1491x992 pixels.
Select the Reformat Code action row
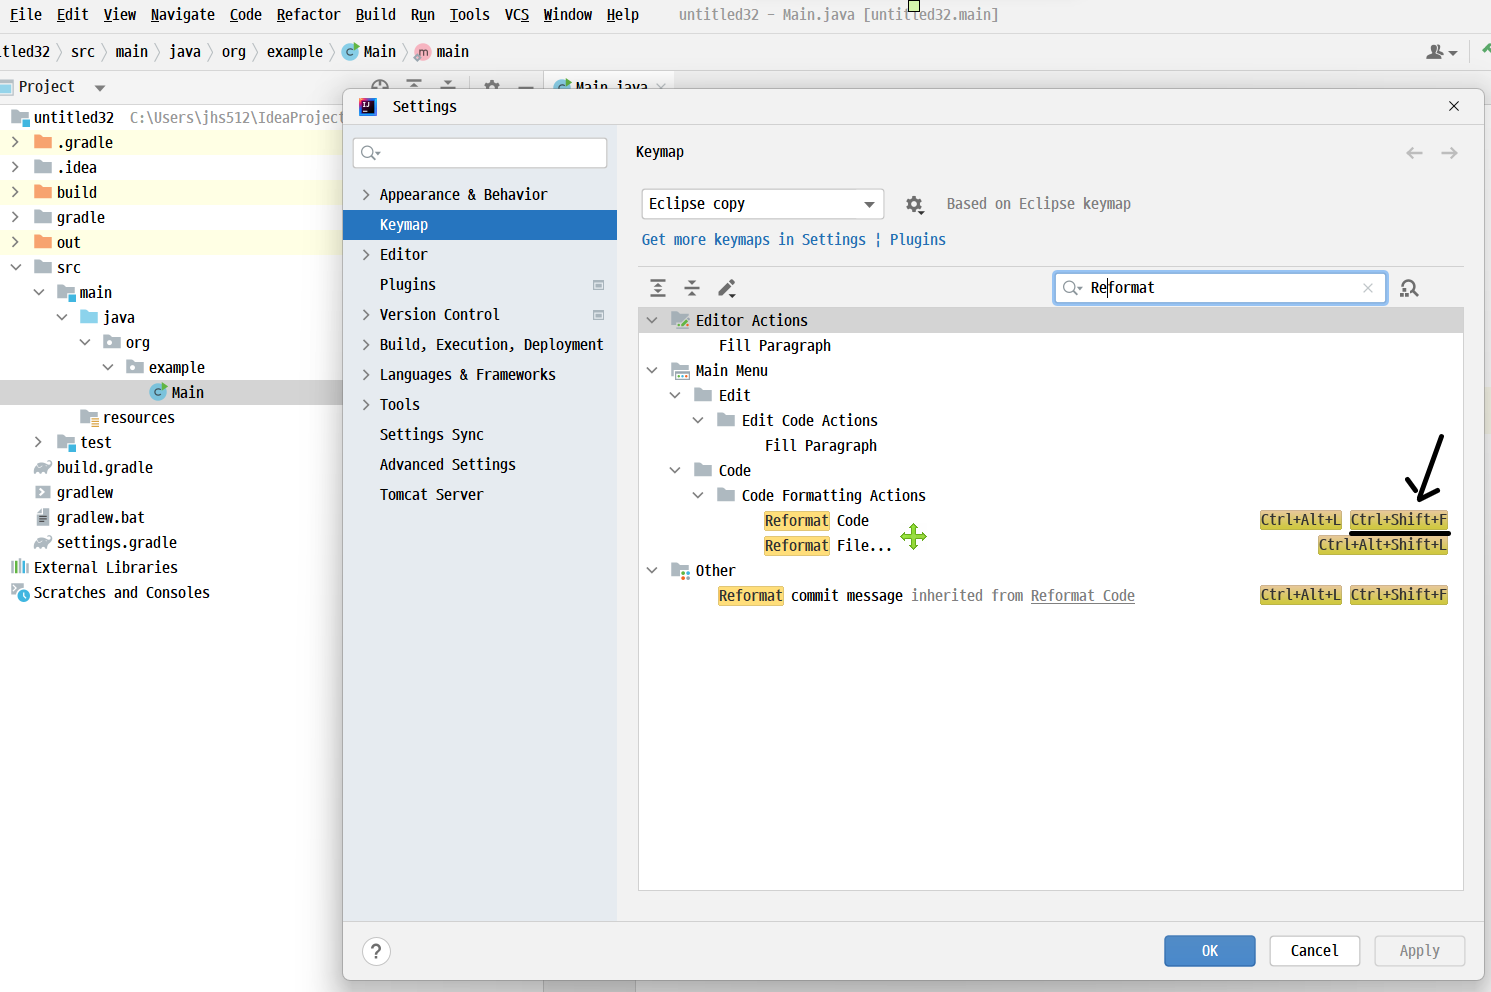pos(1051,520)
